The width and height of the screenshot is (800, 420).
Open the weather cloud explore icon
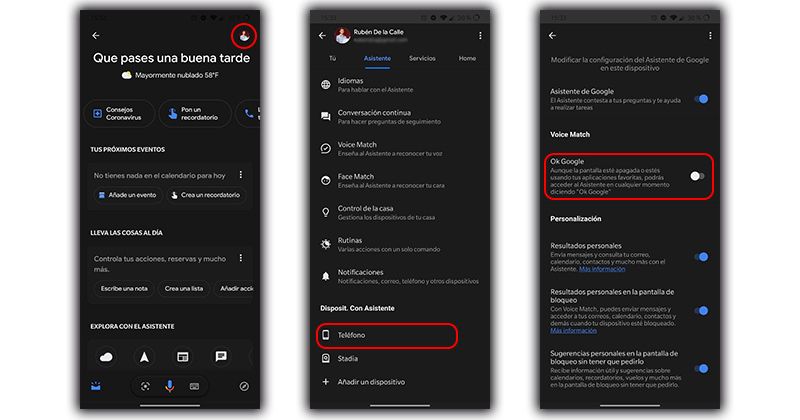point(106,357)
